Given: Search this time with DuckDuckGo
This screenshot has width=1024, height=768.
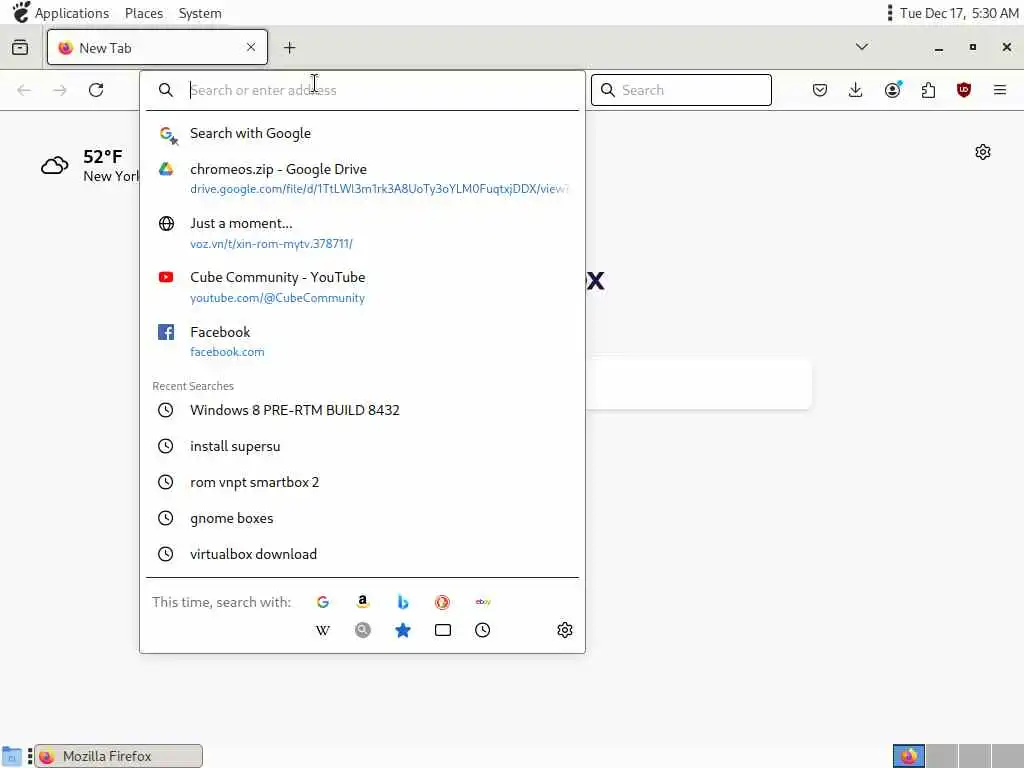Looking at the screenshot, I should pyautogui.click(x=443, y=602).
